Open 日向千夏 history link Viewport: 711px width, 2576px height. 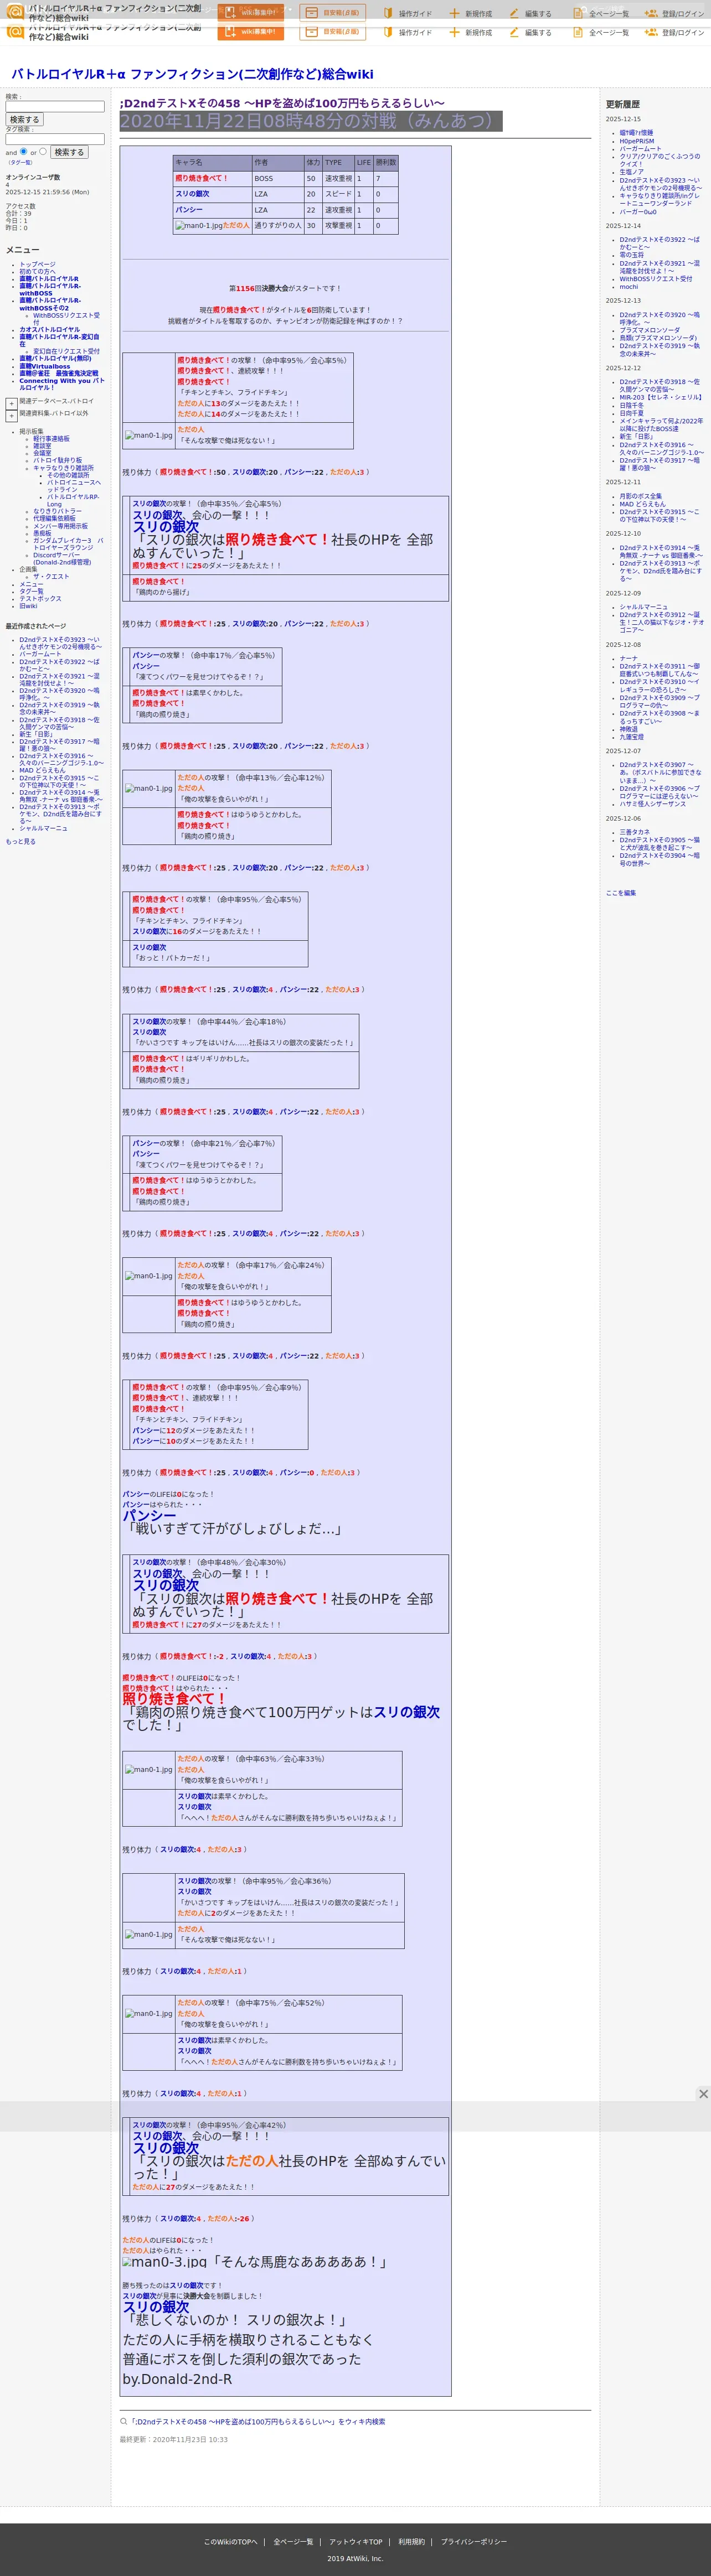pyautogui.click(x=631, y=413)
